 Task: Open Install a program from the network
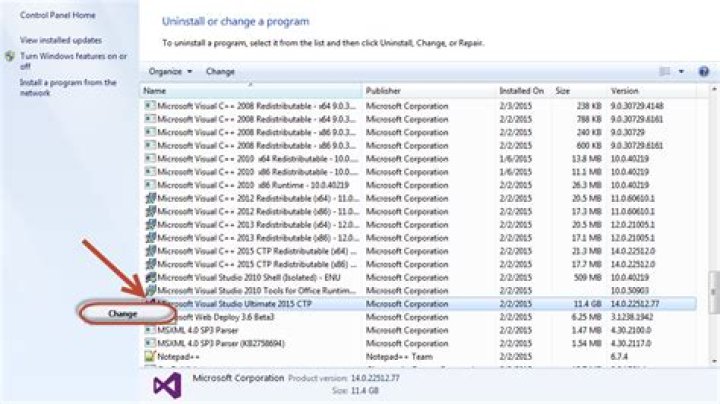coord(68,87)
